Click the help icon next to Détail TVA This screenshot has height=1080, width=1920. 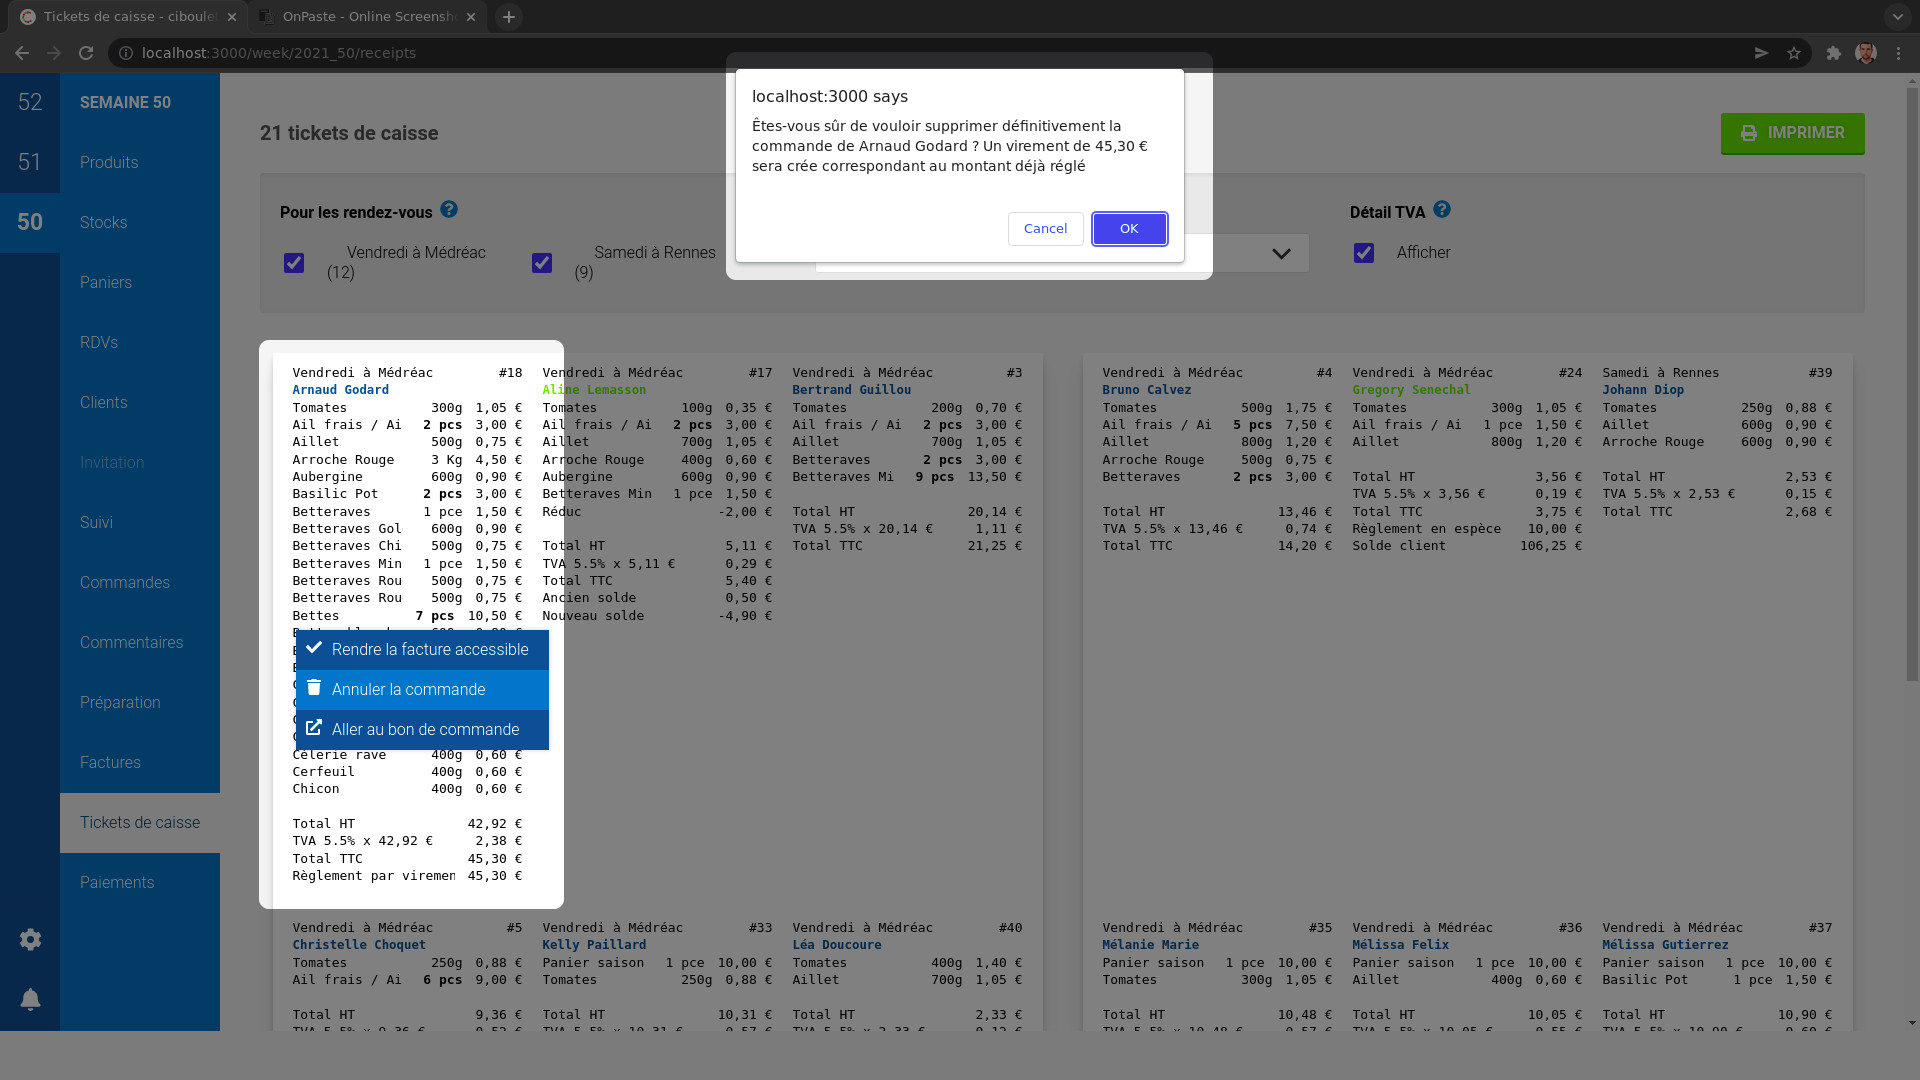click(1441, 210)
